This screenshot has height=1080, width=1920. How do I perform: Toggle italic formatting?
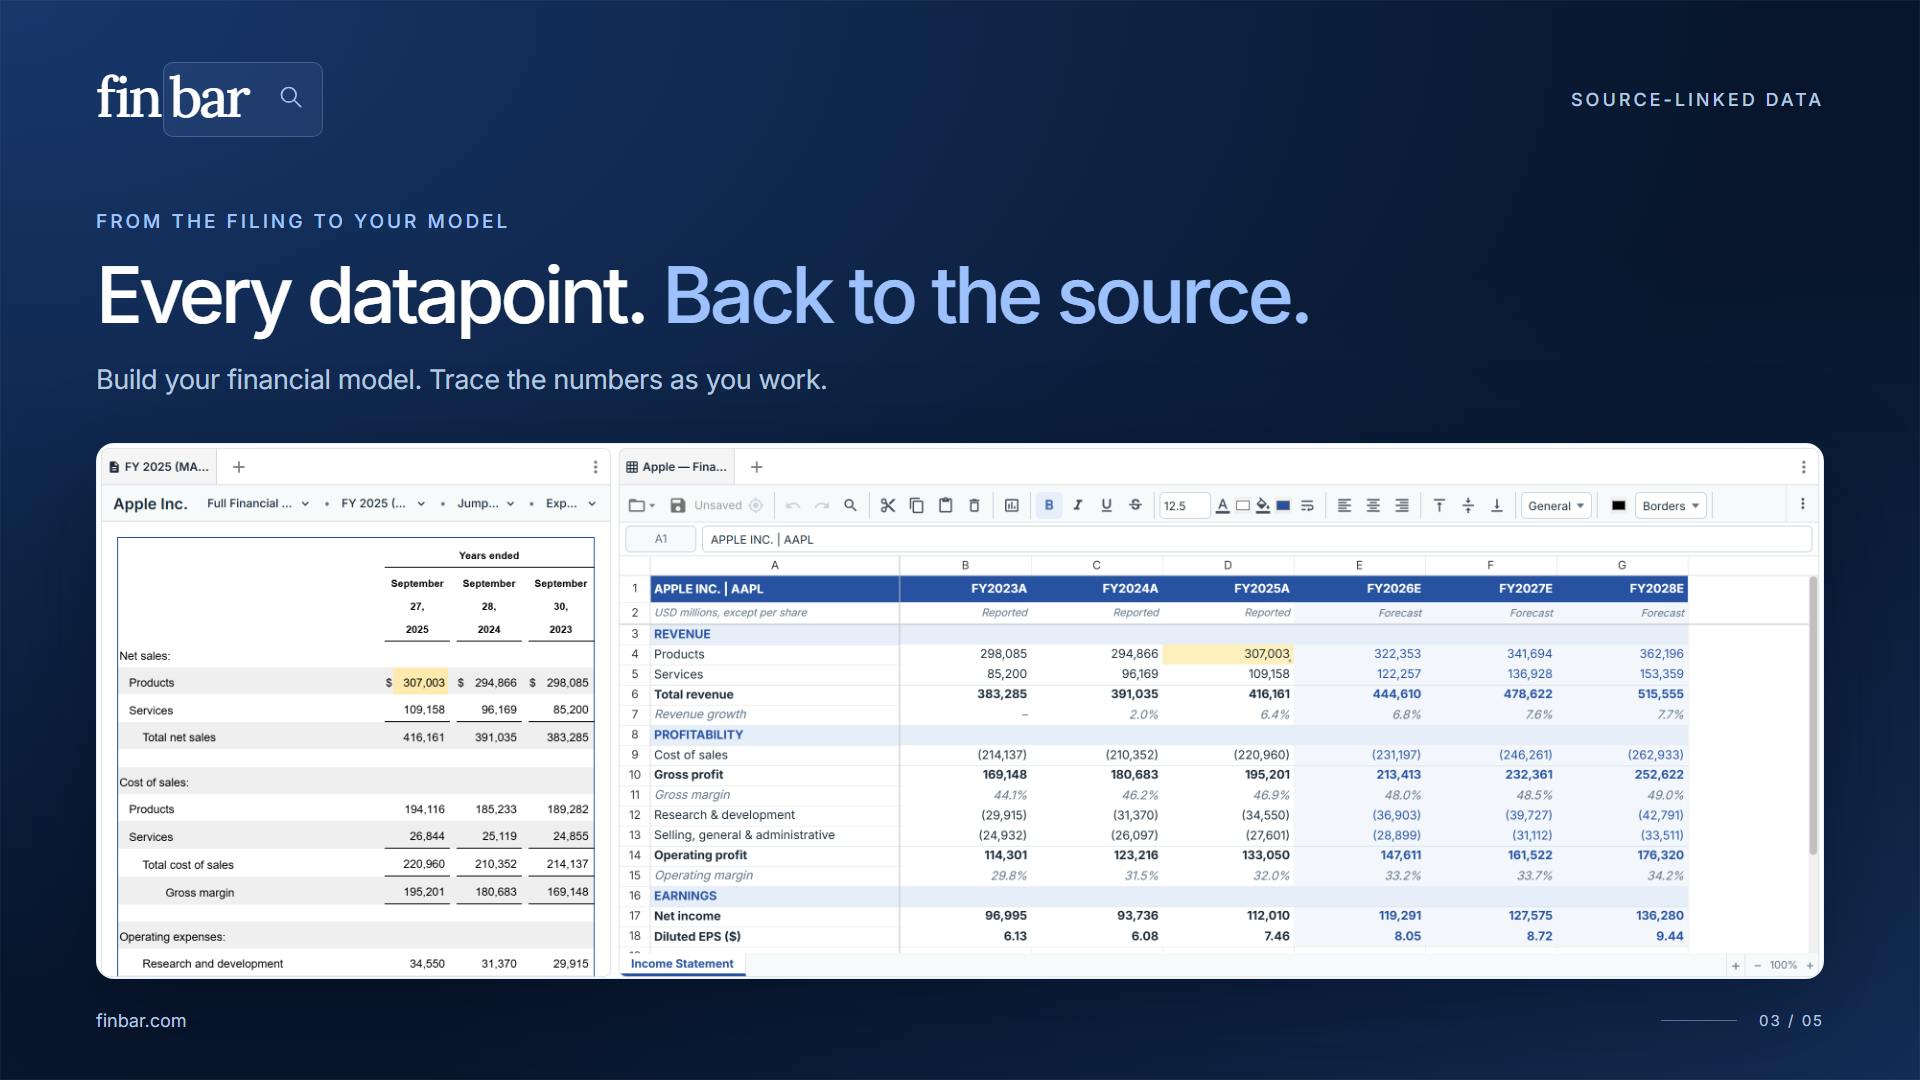1078,505
